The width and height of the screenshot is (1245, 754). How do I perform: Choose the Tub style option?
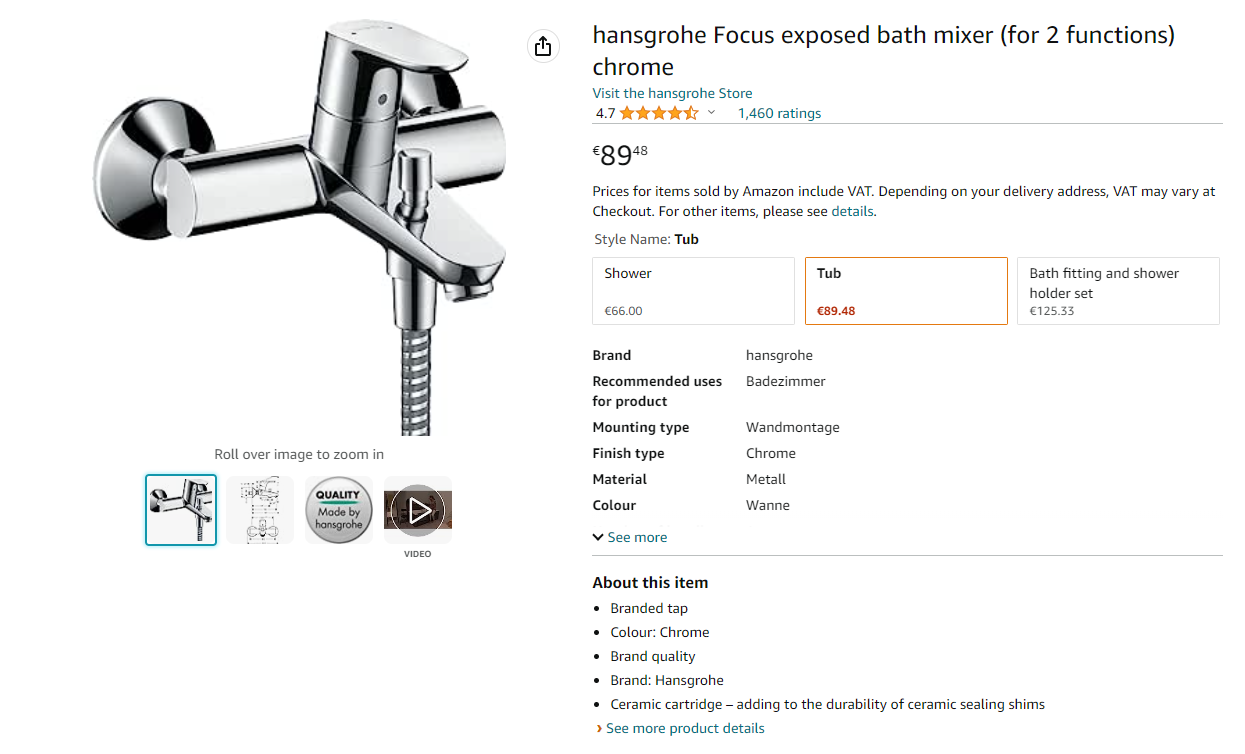coord(906,291)
